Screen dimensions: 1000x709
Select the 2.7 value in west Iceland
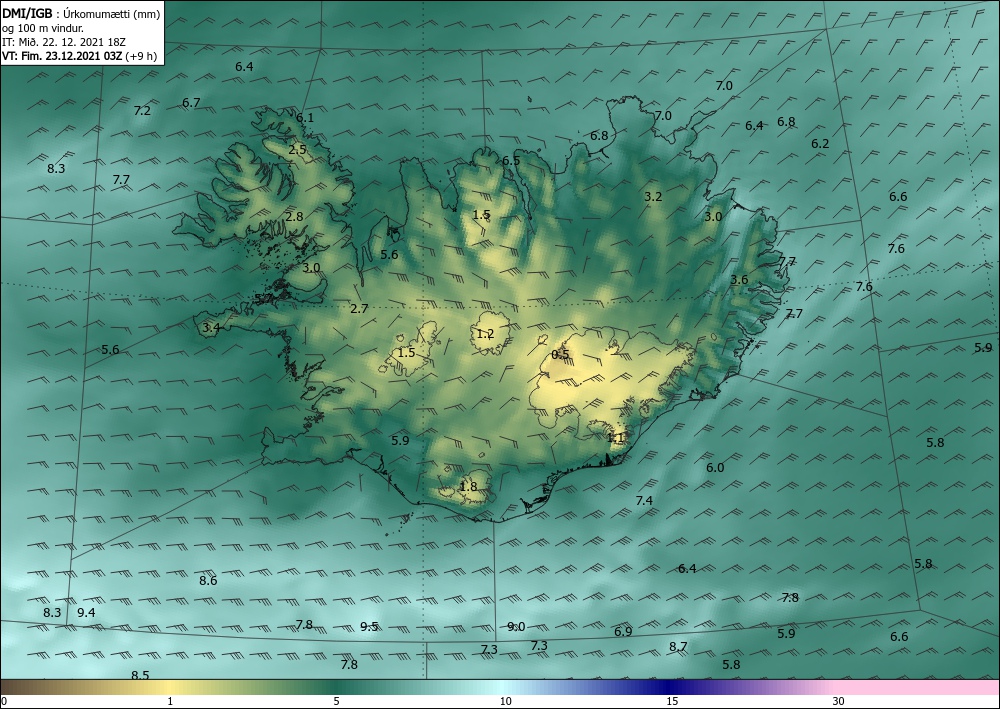click(x=359, y=309)
